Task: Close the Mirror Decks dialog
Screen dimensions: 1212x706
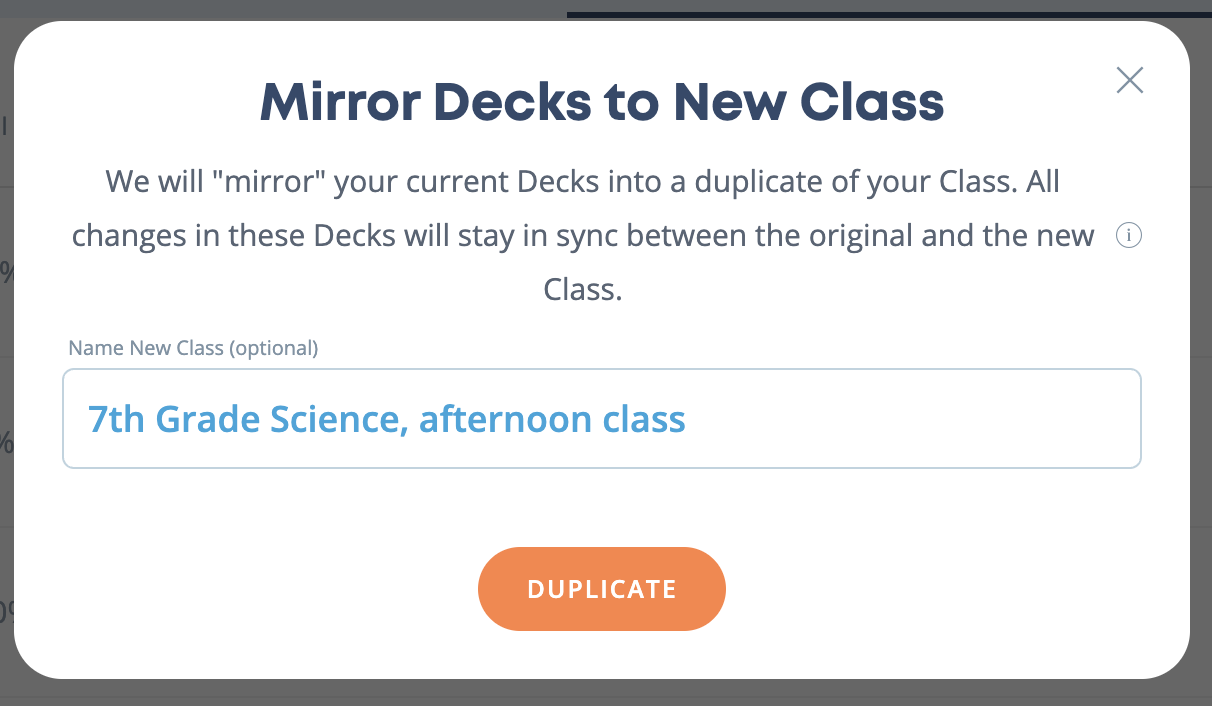Action: 1130,80
